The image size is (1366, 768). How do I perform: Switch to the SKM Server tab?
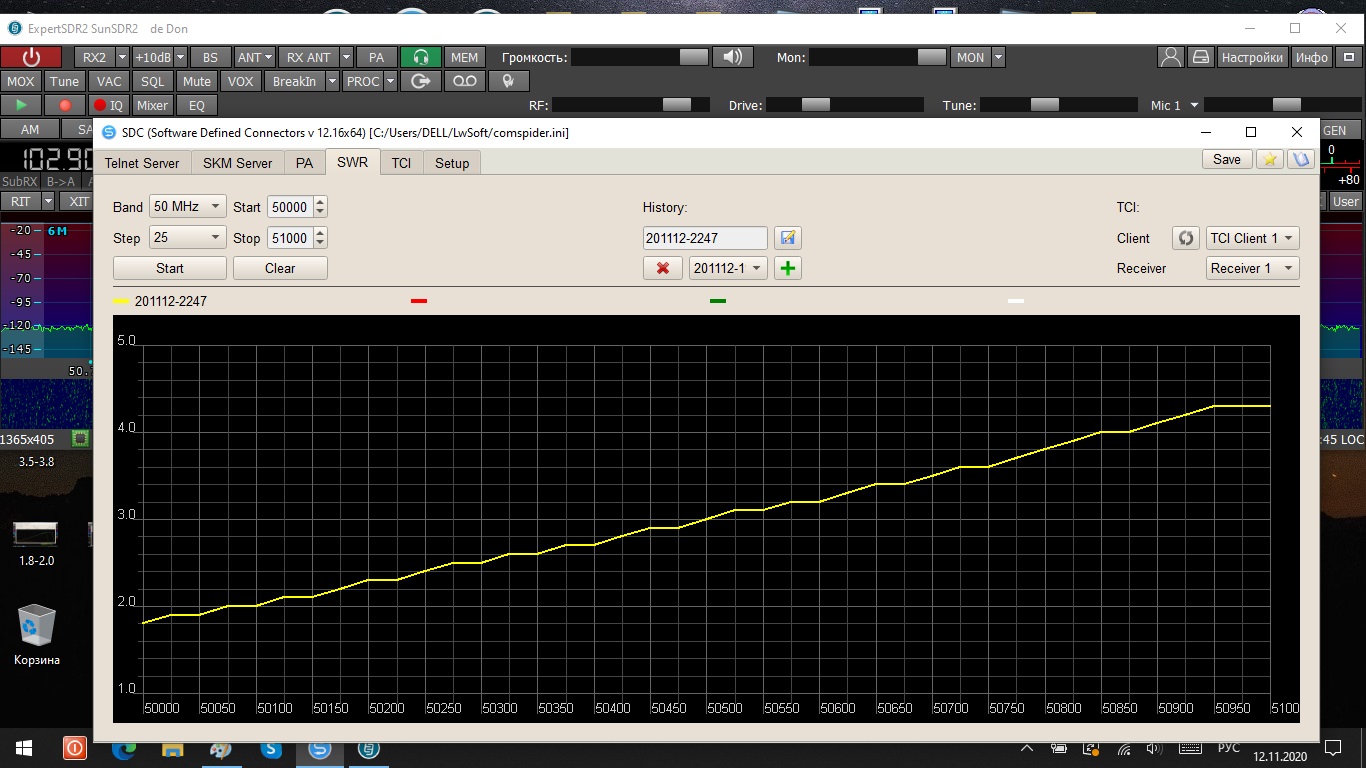[x=237, y=163]
